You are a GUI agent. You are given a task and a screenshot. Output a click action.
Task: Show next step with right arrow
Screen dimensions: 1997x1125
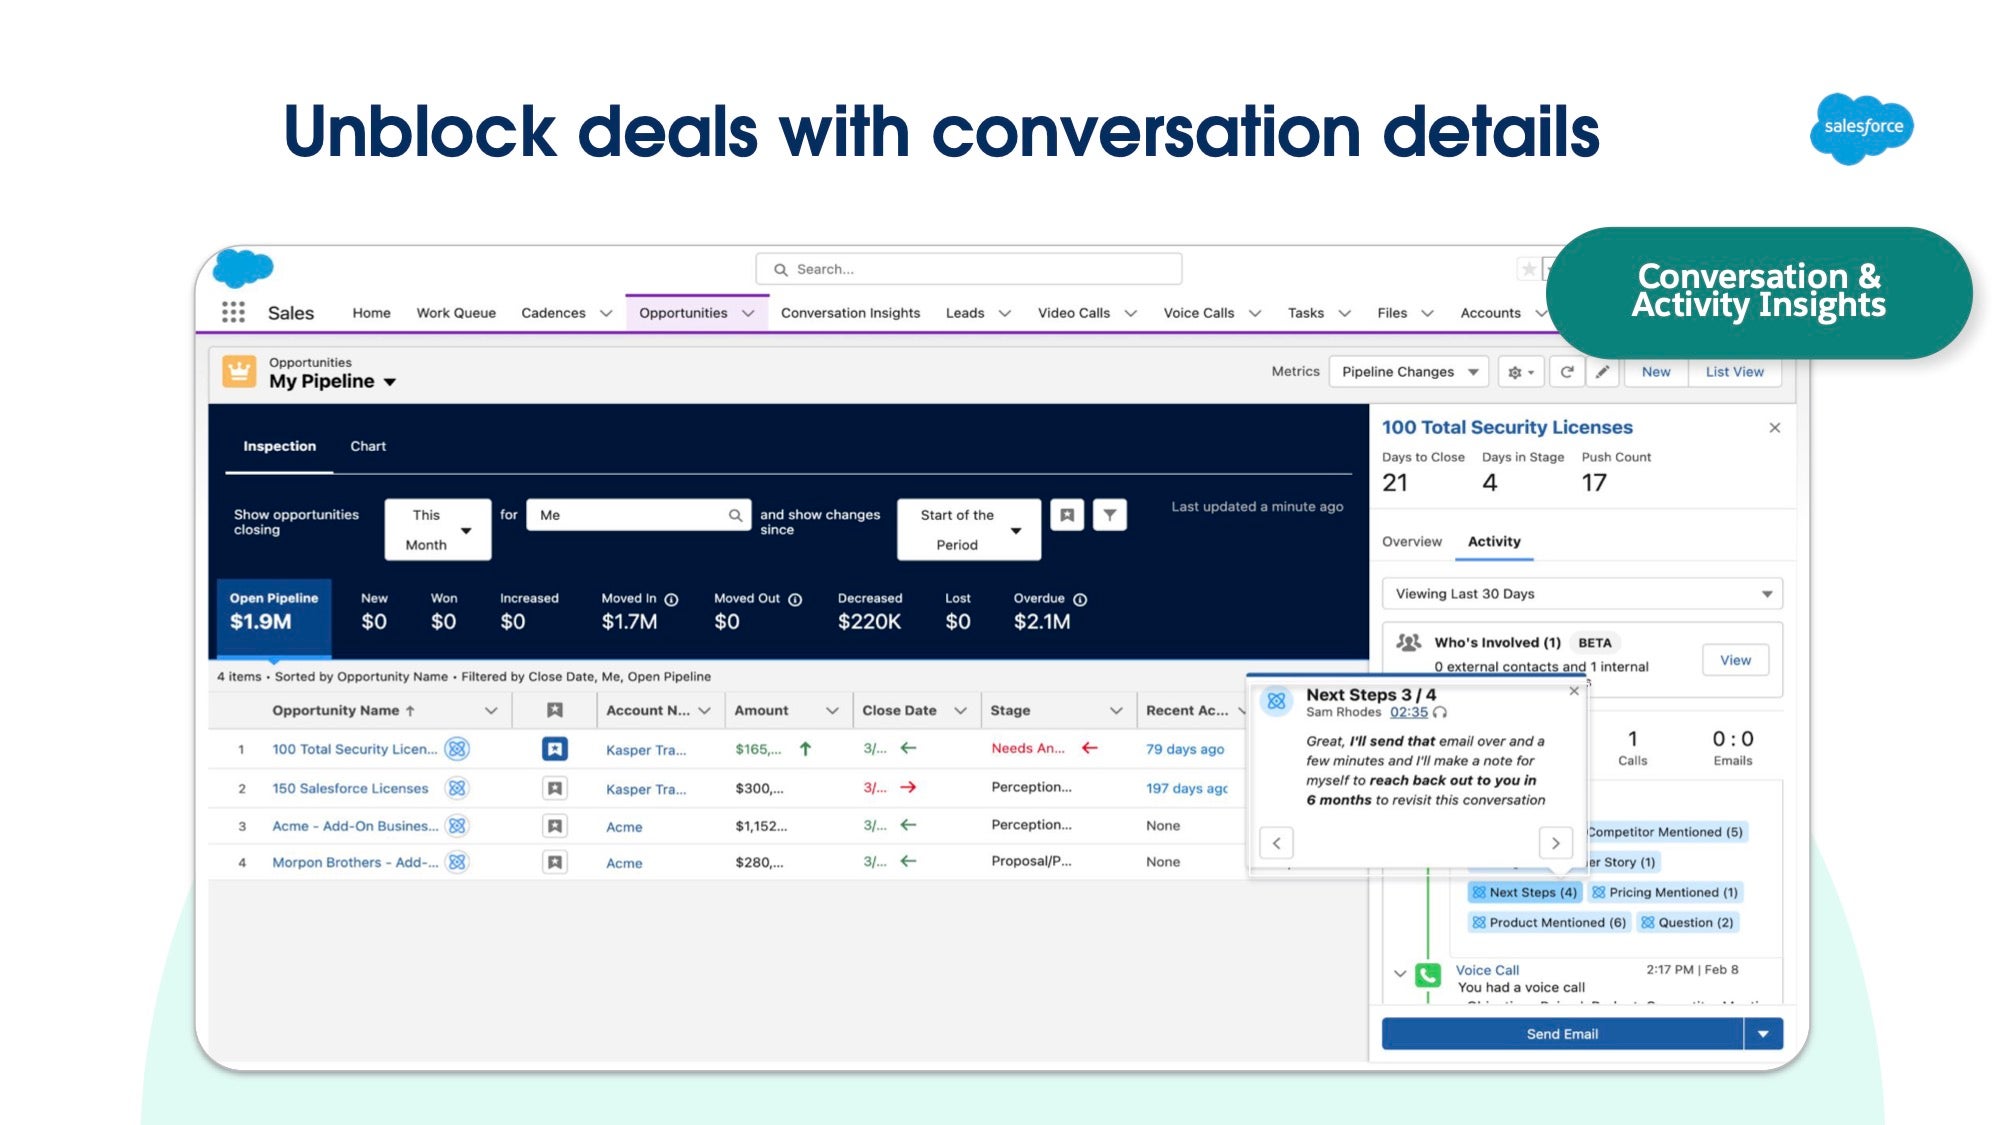[1555, 843]
